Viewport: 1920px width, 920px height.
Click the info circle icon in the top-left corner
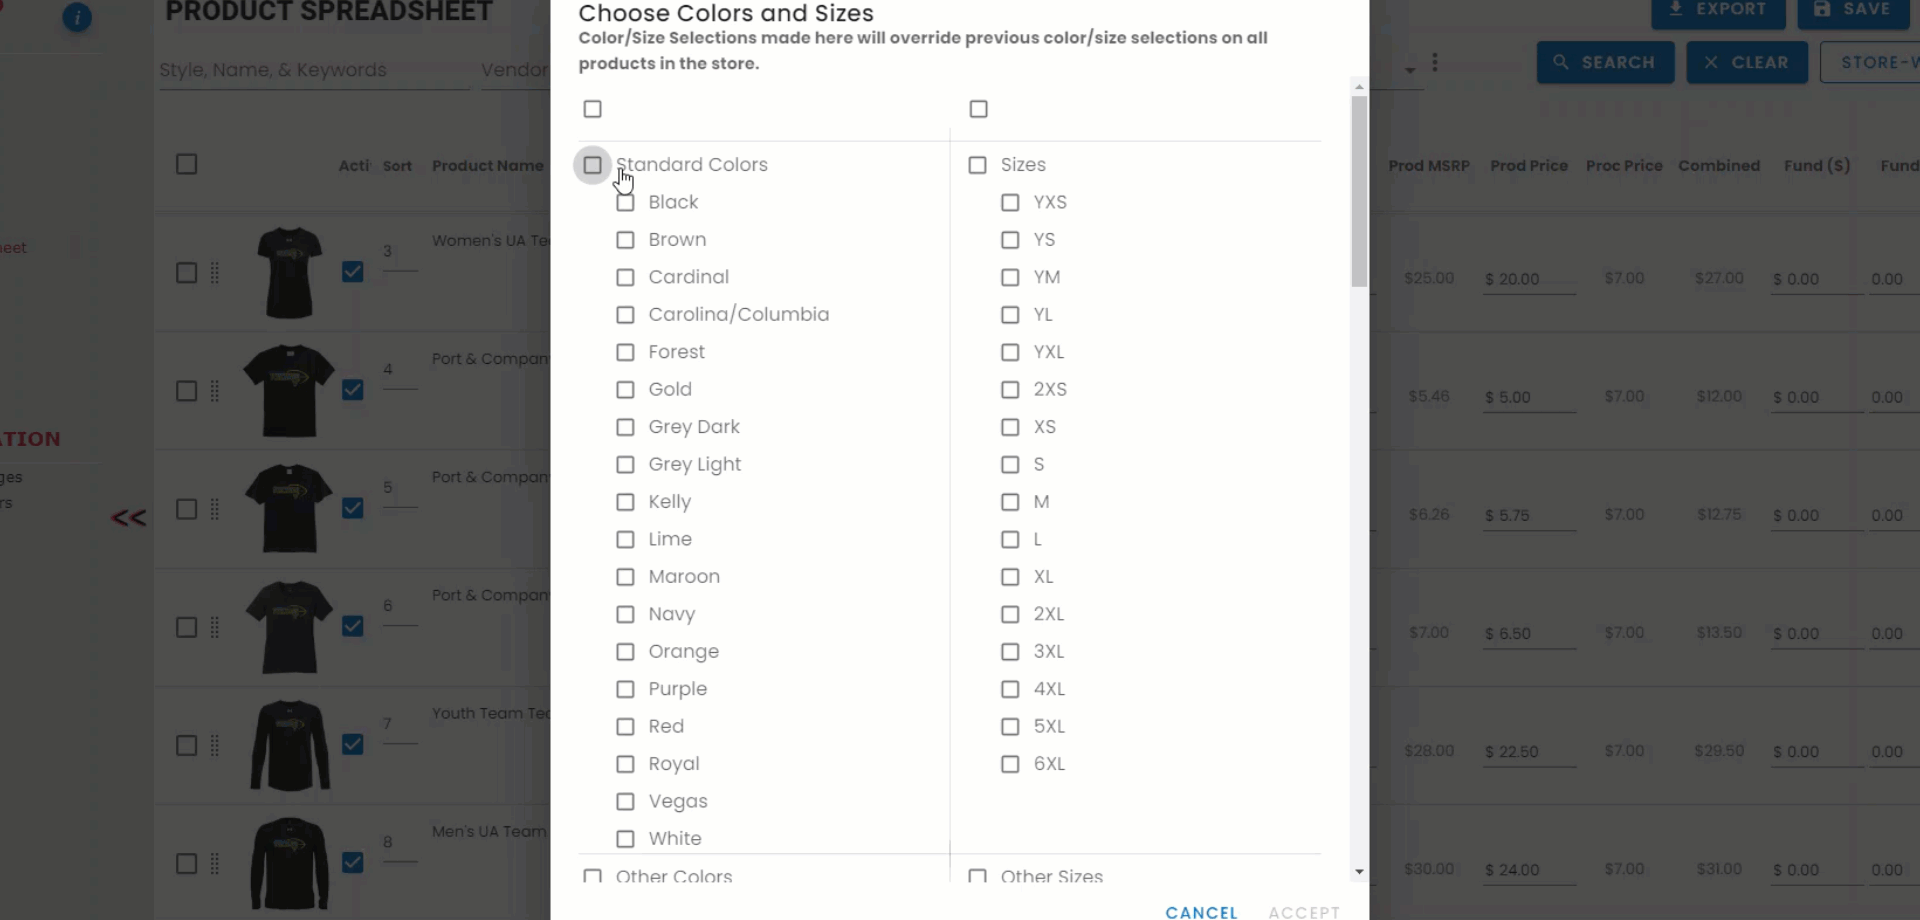coord(77,18)
